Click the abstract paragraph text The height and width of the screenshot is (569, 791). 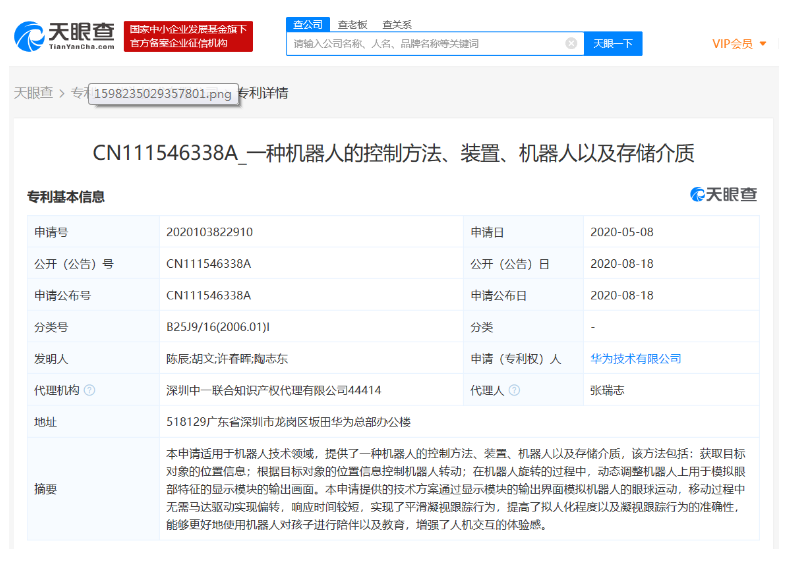pos(456,489)
